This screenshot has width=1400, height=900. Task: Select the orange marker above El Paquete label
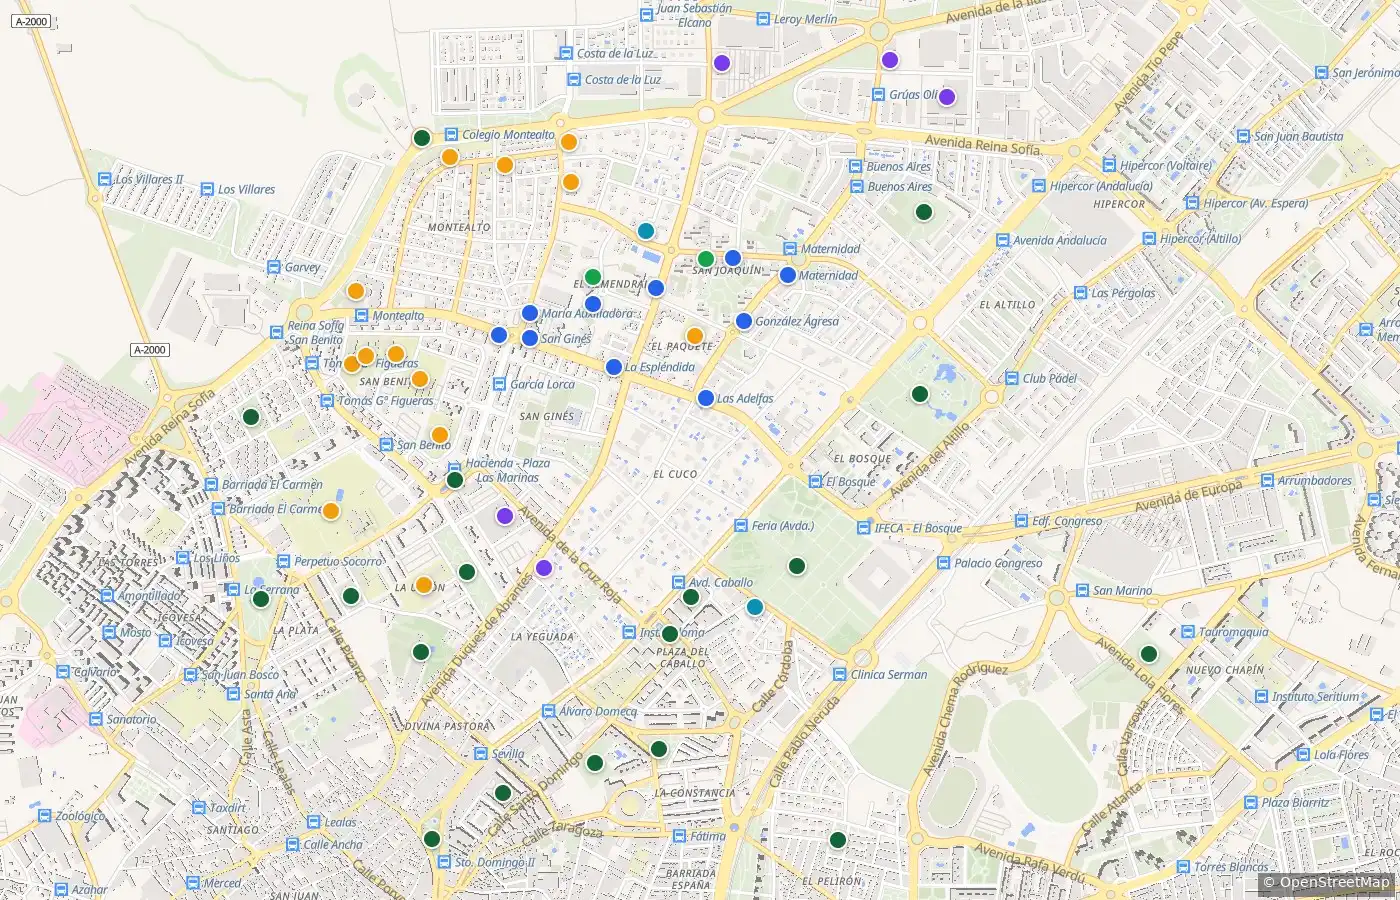(x=695, y=336)
